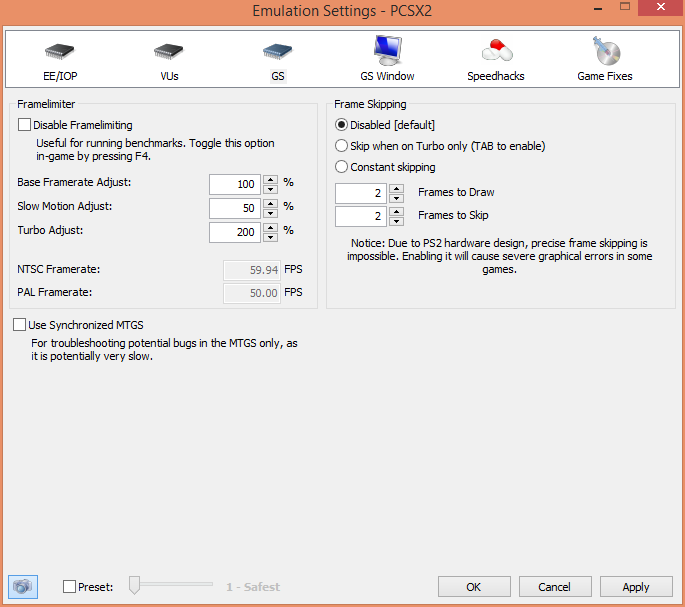Click the Apply button
The width and height of the screenshot is (685, 607).
pos(636,586)
